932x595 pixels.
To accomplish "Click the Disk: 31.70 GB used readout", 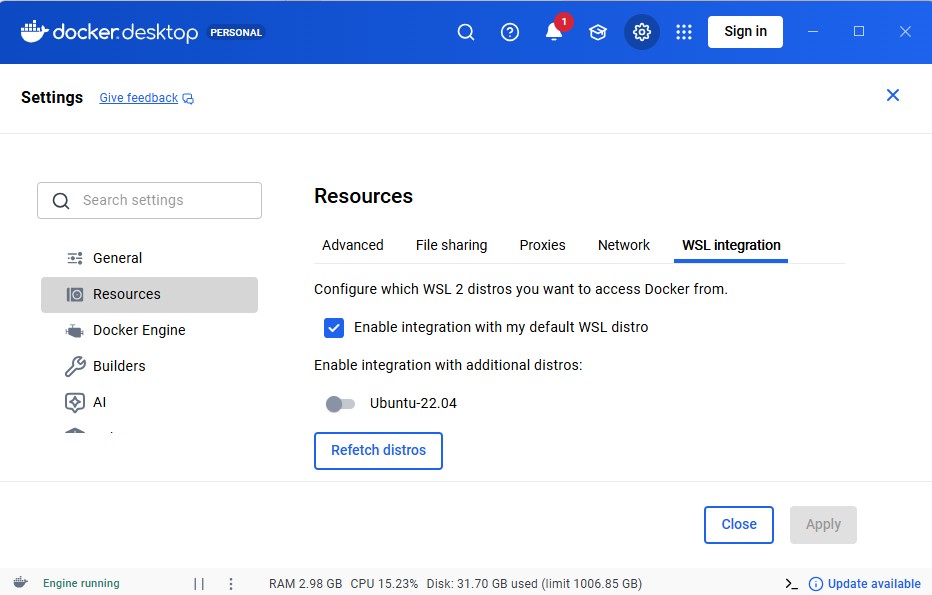I will (x=482, y=584).
